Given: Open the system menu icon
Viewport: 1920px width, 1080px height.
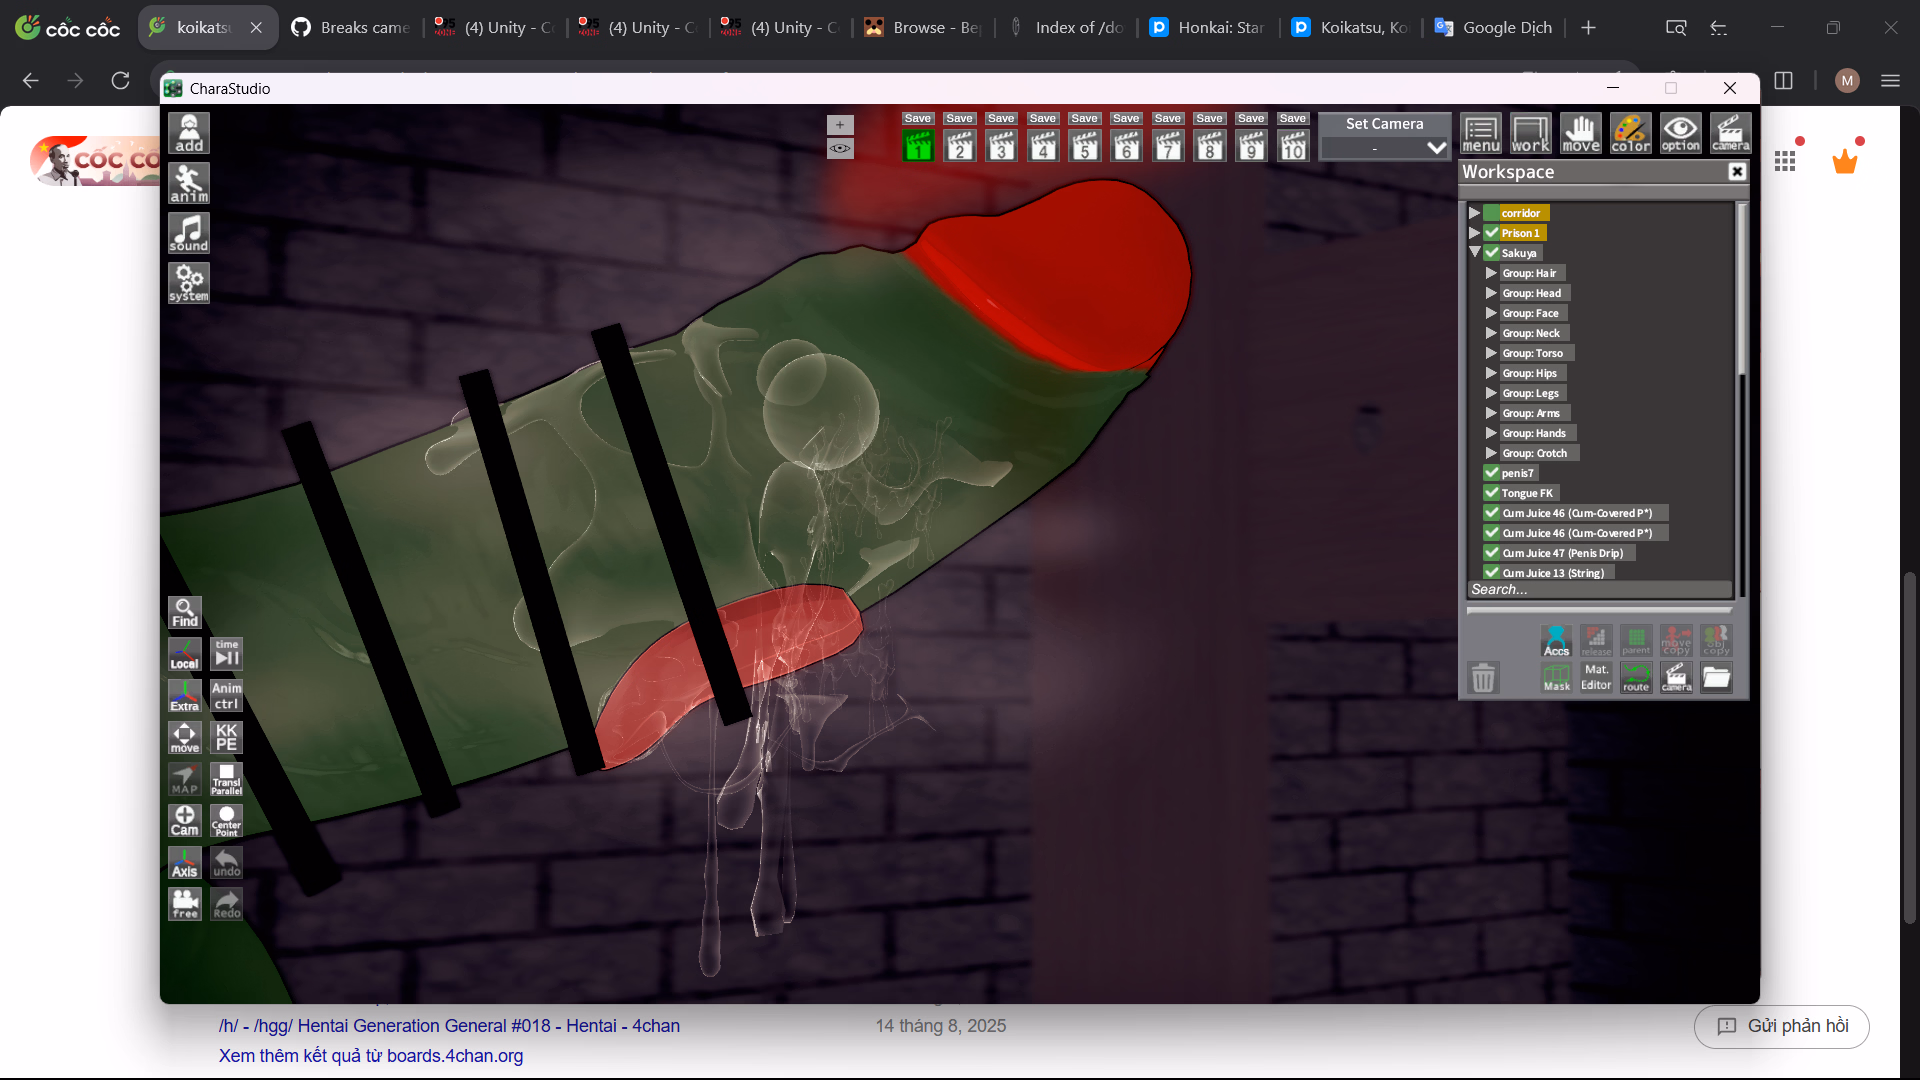Looking at the screenshot, I should pos(188,283).
